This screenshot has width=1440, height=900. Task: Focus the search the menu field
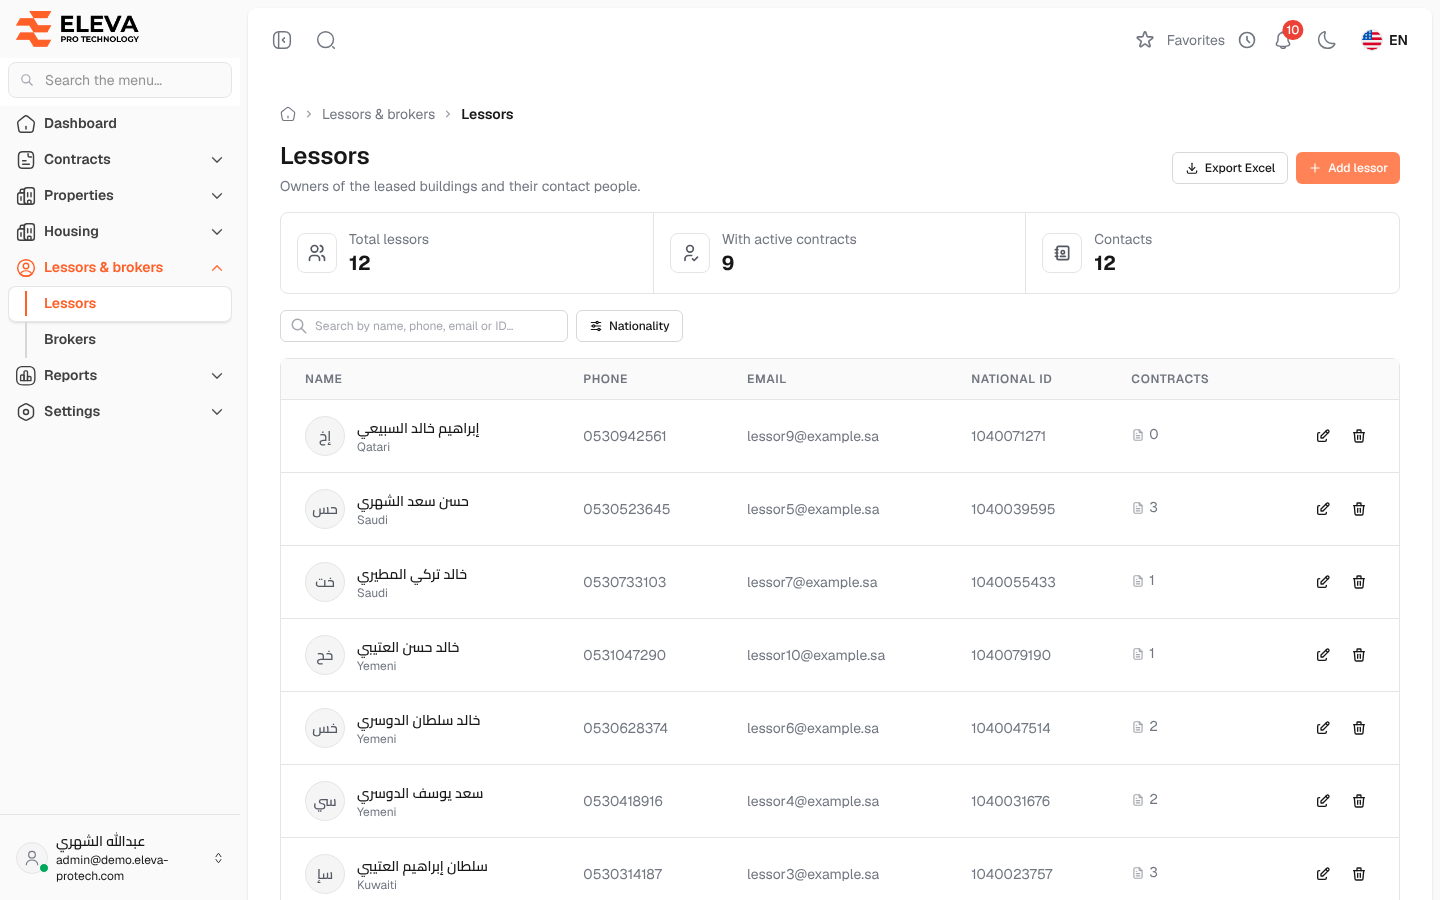pos(120,80)
